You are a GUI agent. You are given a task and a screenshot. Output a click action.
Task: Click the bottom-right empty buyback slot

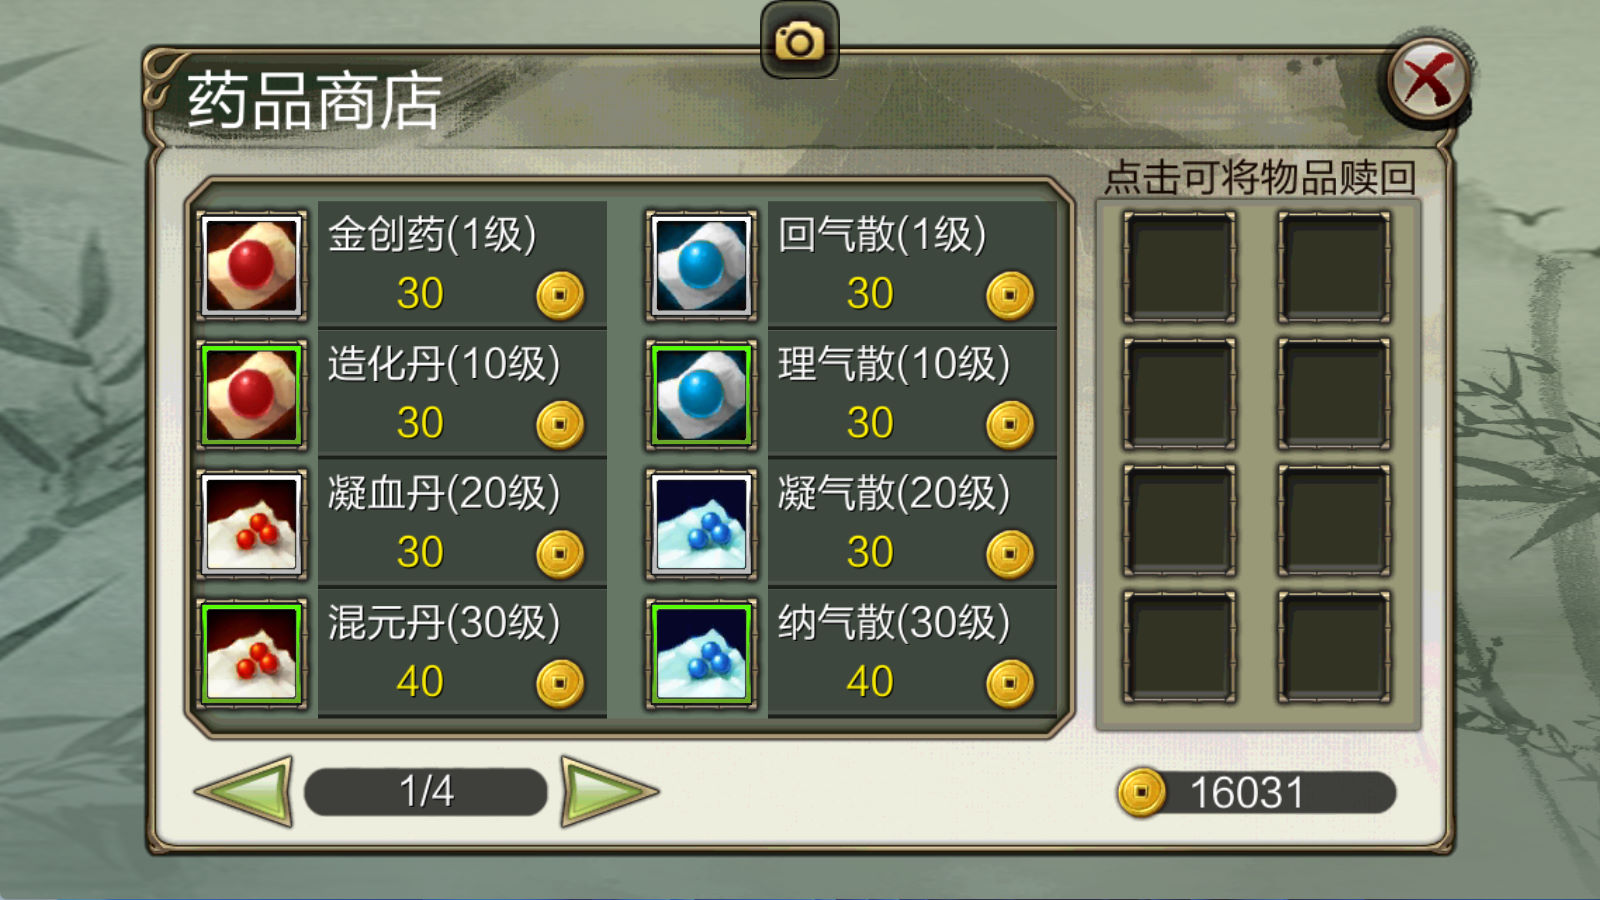(1334, 647)
